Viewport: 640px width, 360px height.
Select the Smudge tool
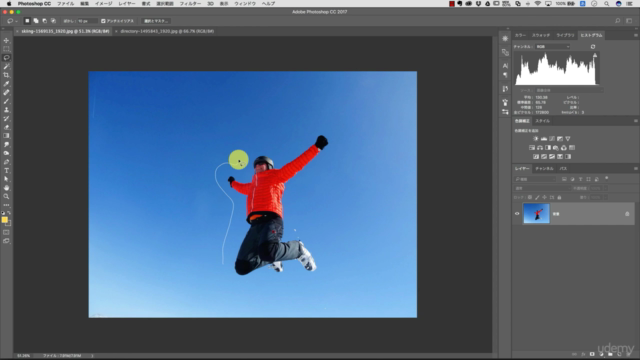click(6, 144)
